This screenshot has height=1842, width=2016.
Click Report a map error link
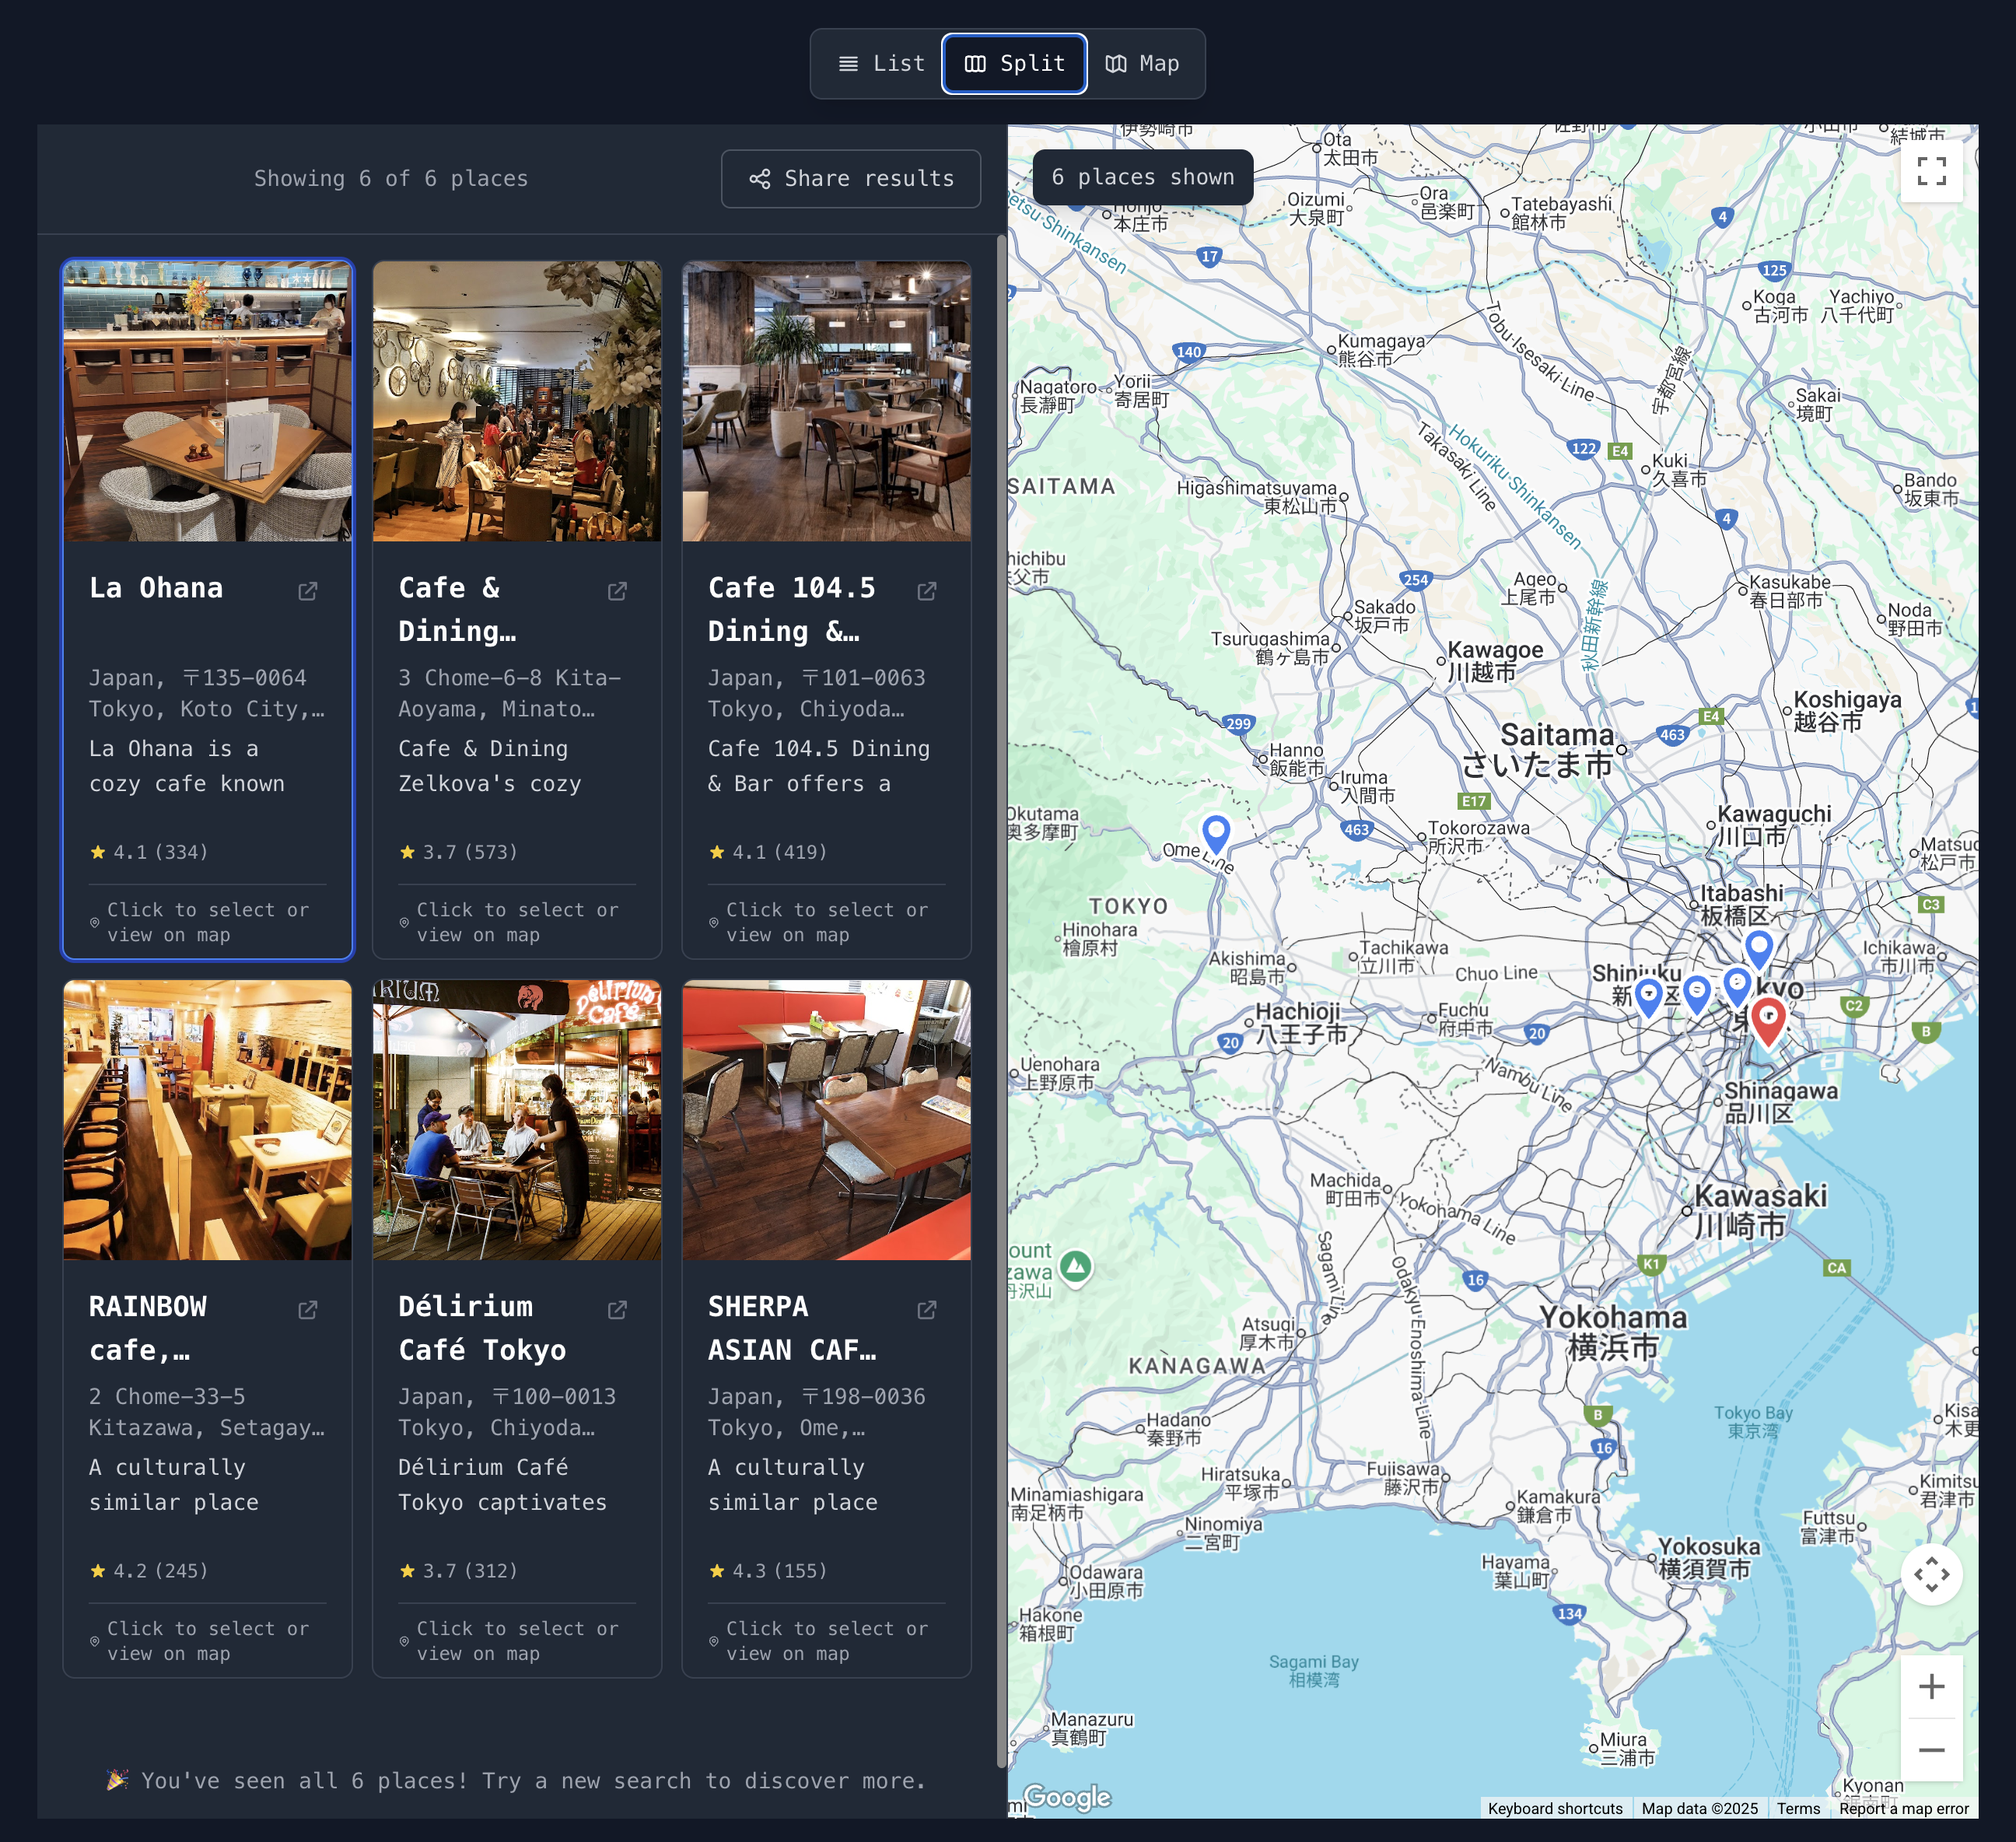pyautogui.click(x=1903, y=1808)
